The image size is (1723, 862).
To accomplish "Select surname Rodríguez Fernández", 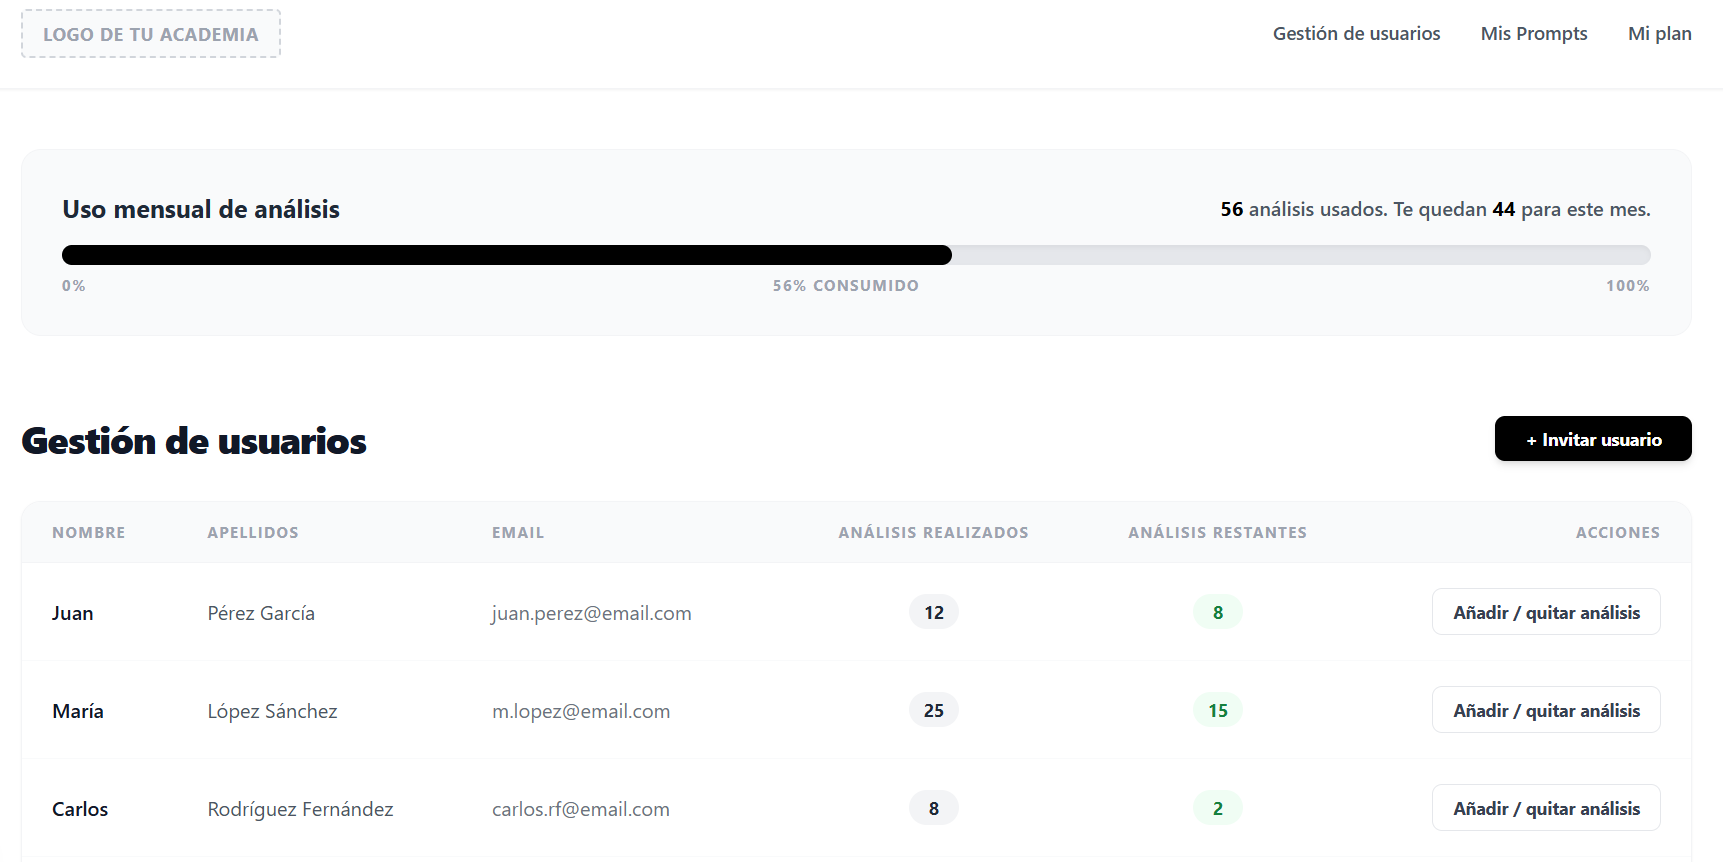I will pos(300,809).
